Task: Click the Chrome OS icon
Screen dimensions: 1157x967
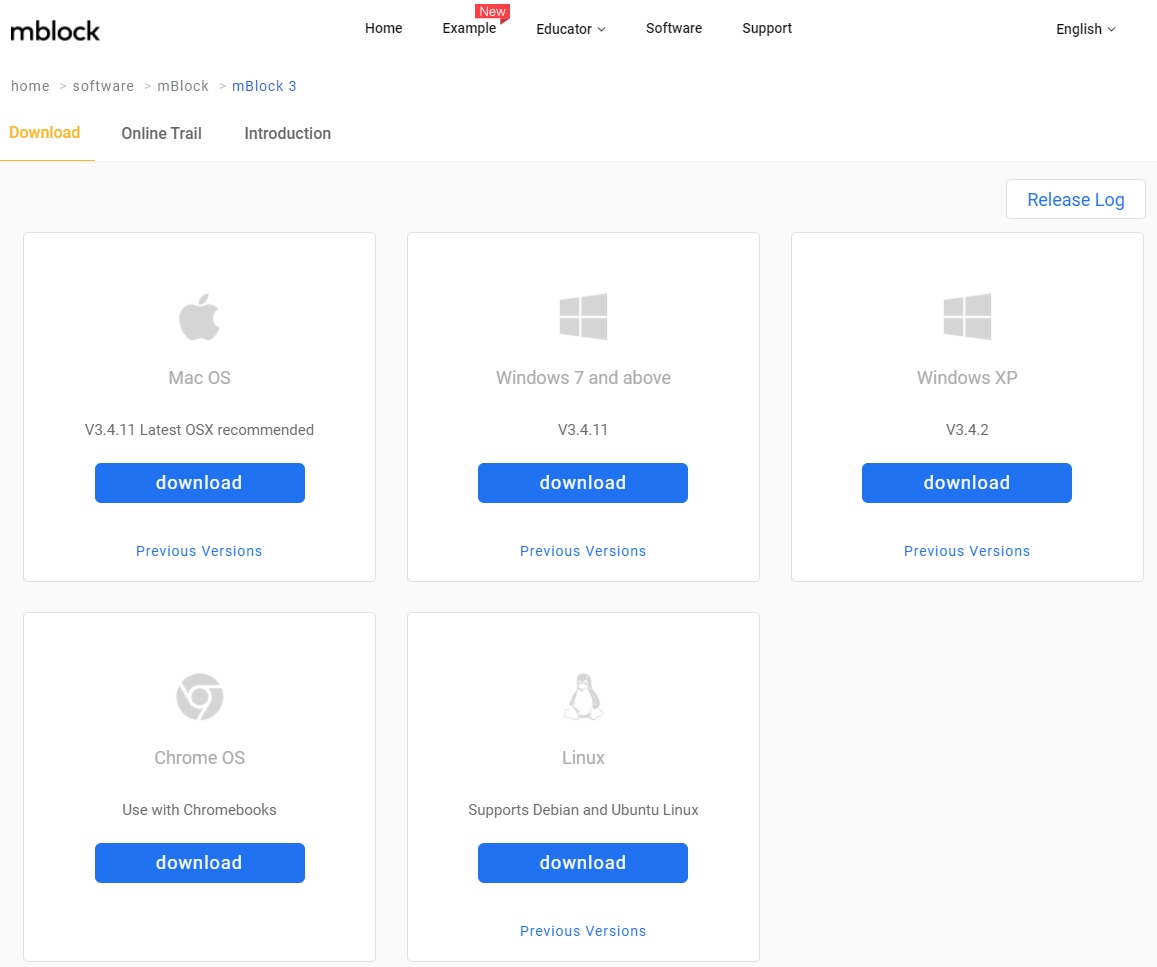Action: (199, 697)
